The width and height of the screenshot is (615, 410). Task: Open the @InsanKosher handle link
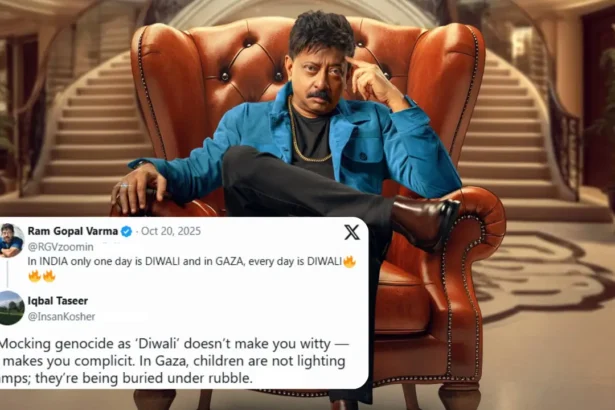point(61,317)
